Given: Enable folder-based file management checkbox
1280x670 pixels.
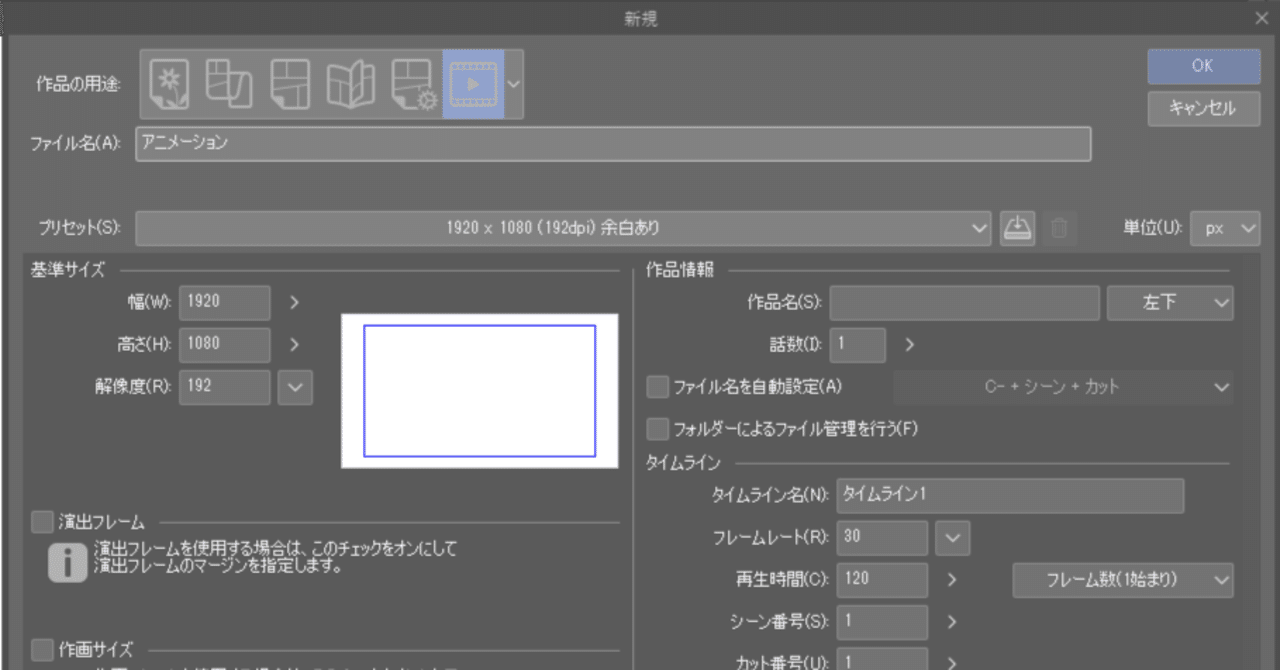Looking at the screenshot, I should [x=657, y=428].
